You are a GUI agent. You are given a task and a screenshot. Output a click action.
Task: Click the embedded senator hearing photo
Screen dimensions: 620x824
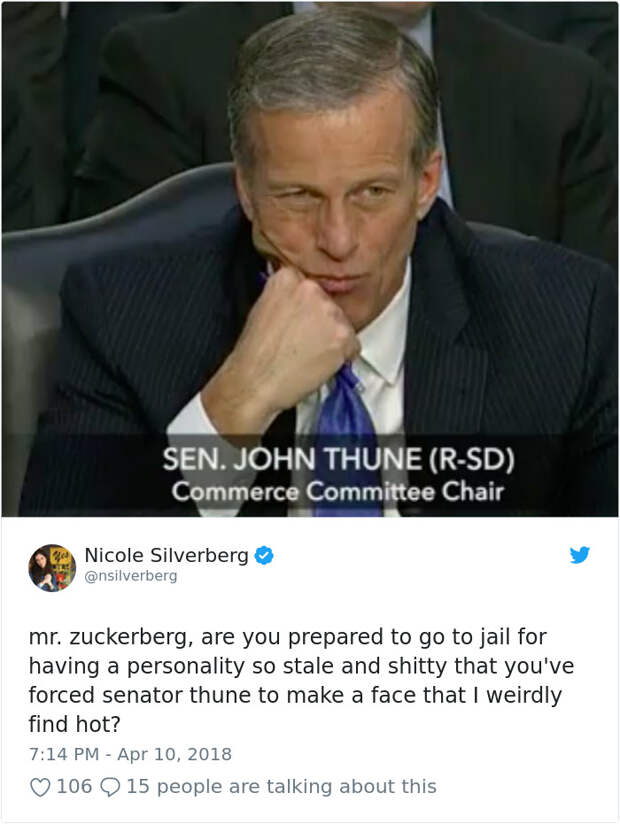pos(310,259)
